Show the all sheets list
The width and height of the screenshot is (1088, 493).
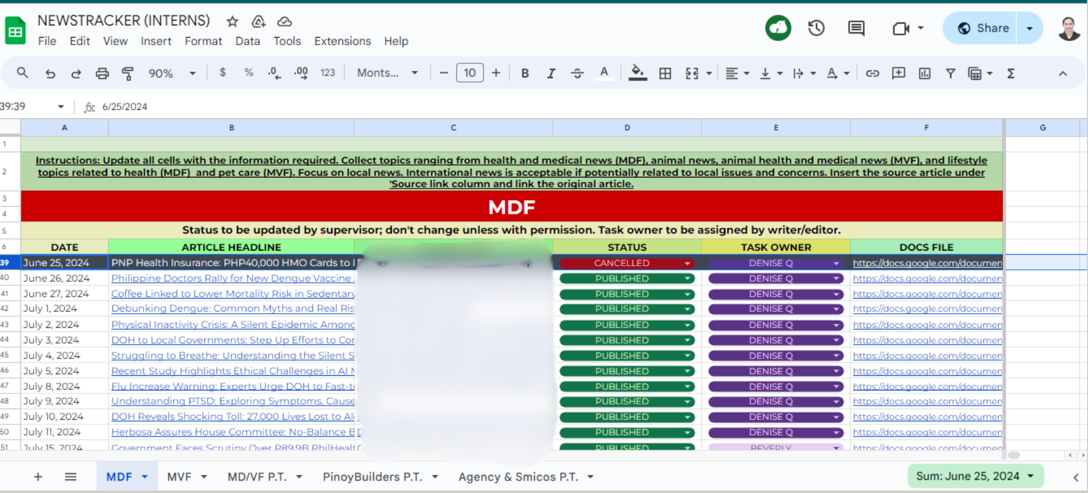(71, 476)
